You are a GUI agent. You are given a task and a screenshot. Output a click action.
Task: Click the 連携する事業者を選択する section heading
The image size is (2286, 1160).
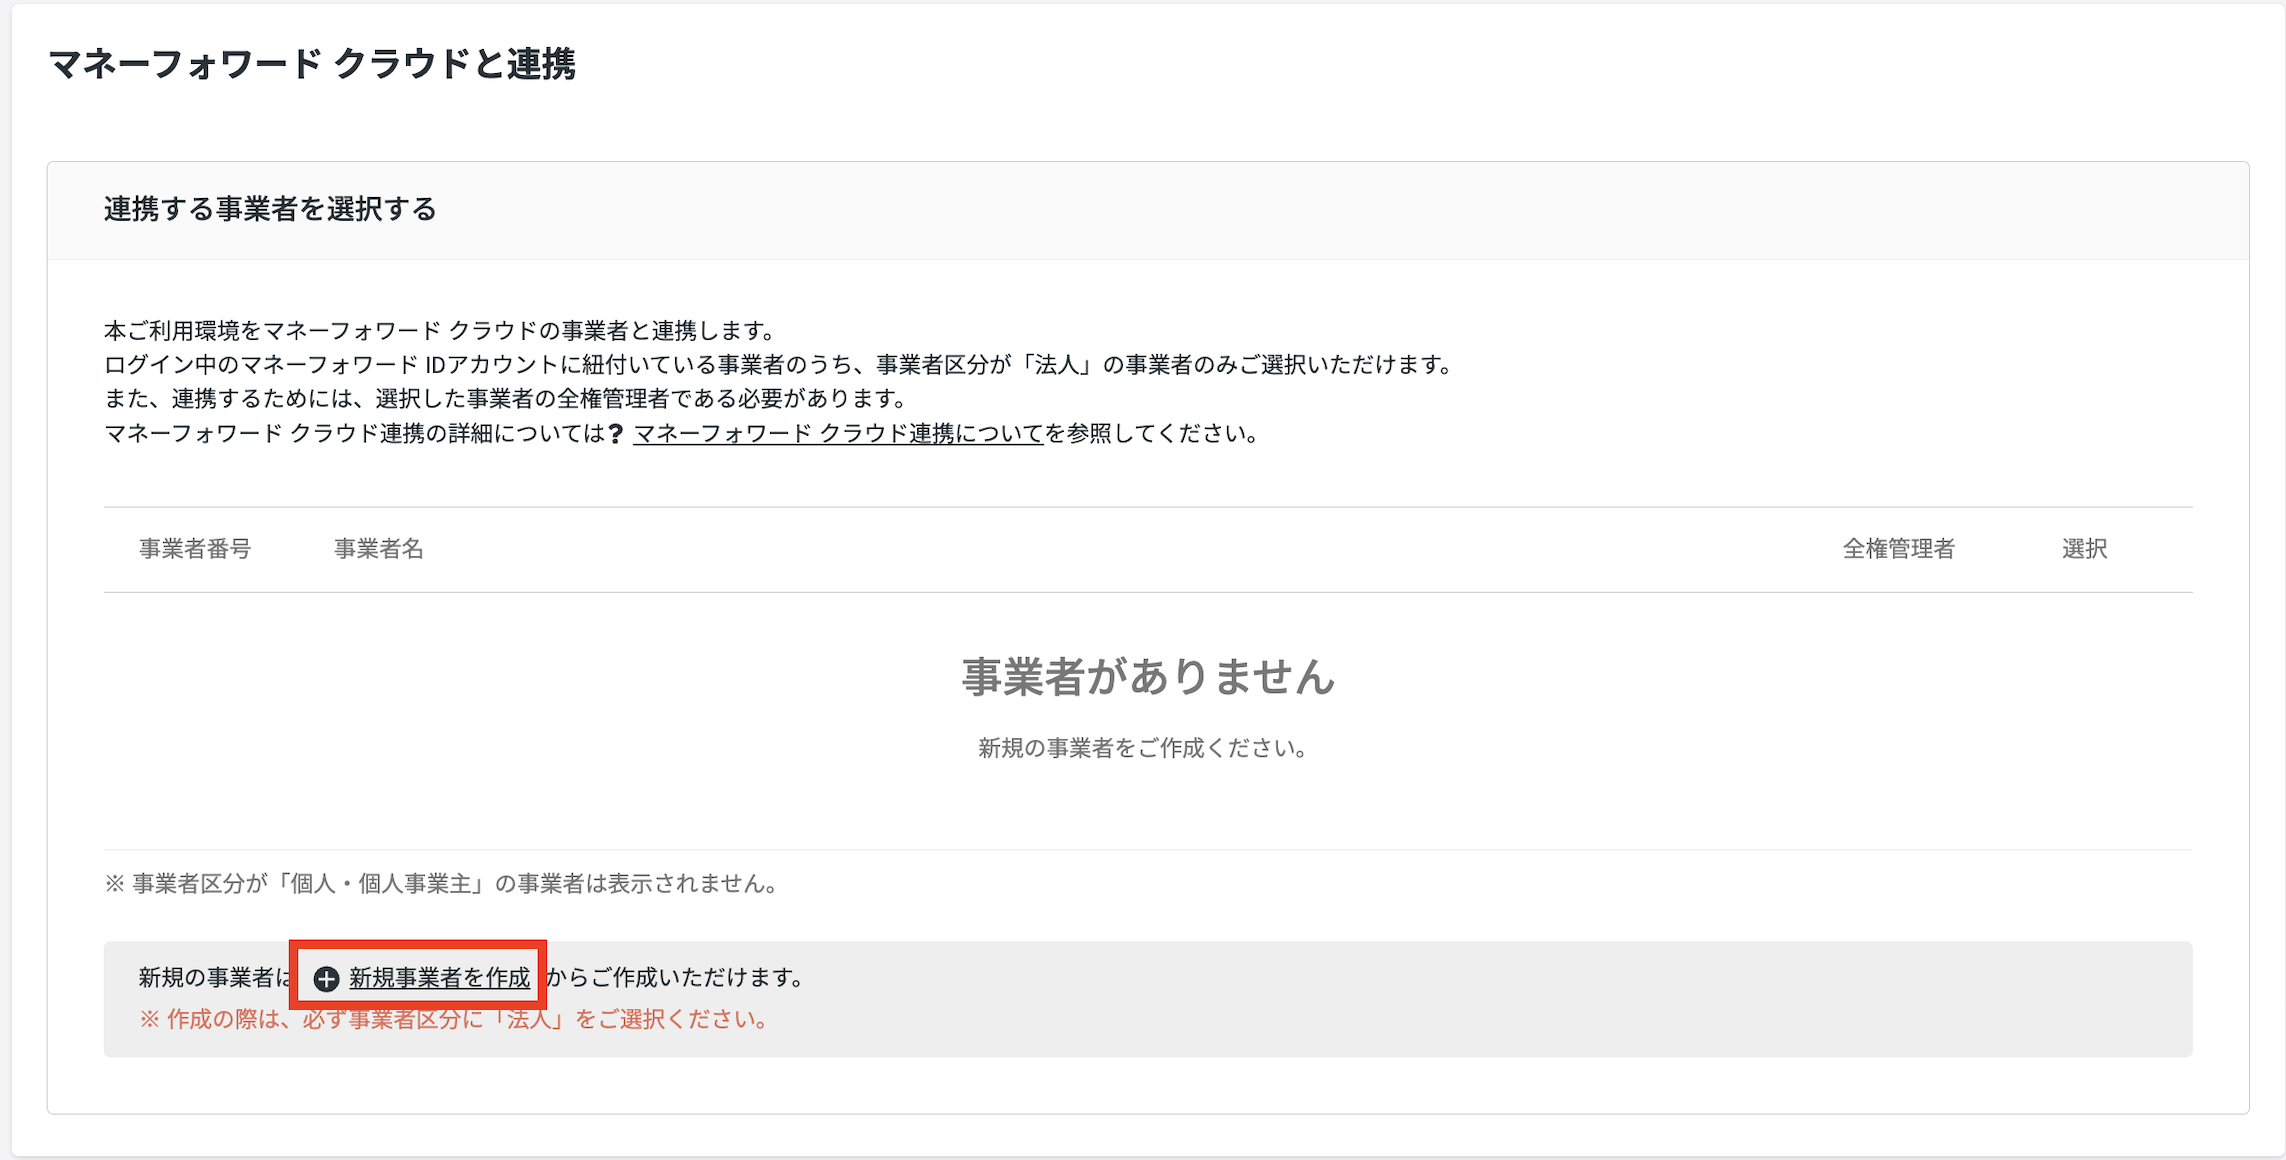(270, 209)
